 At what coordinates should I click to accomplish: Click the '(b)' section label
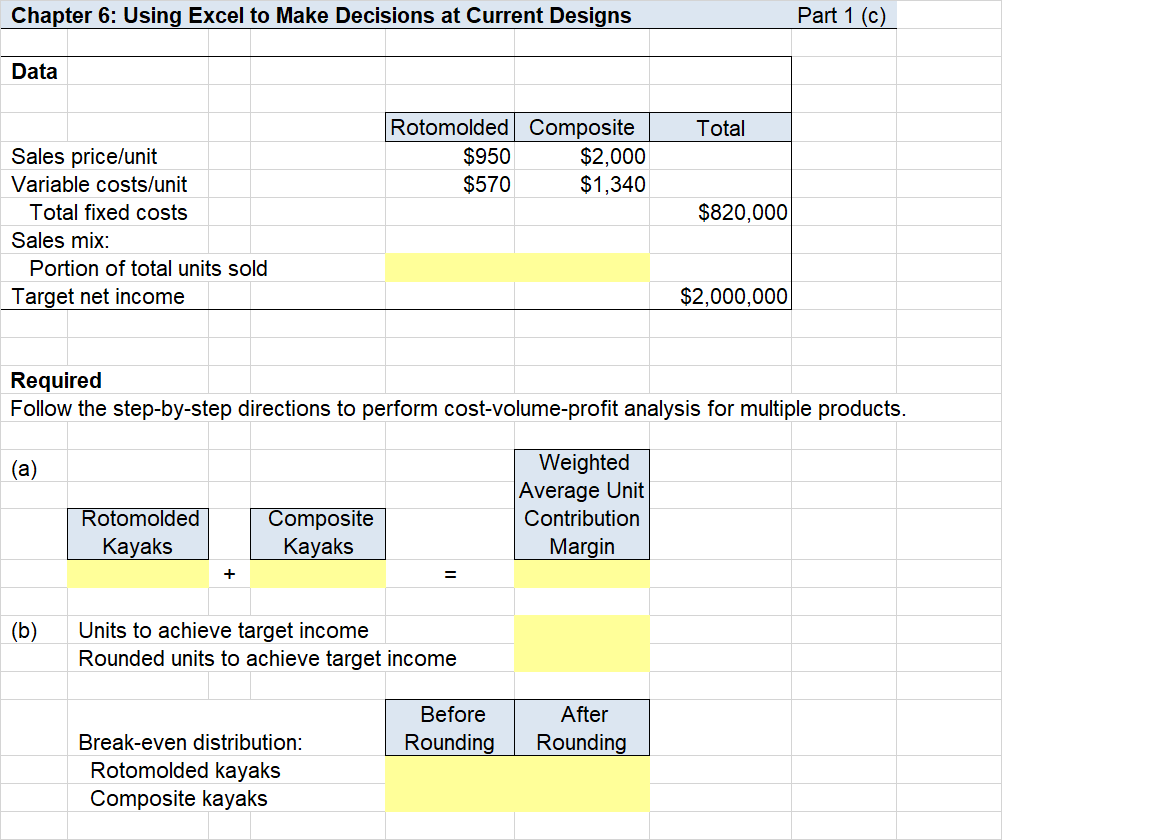point(24,631)
